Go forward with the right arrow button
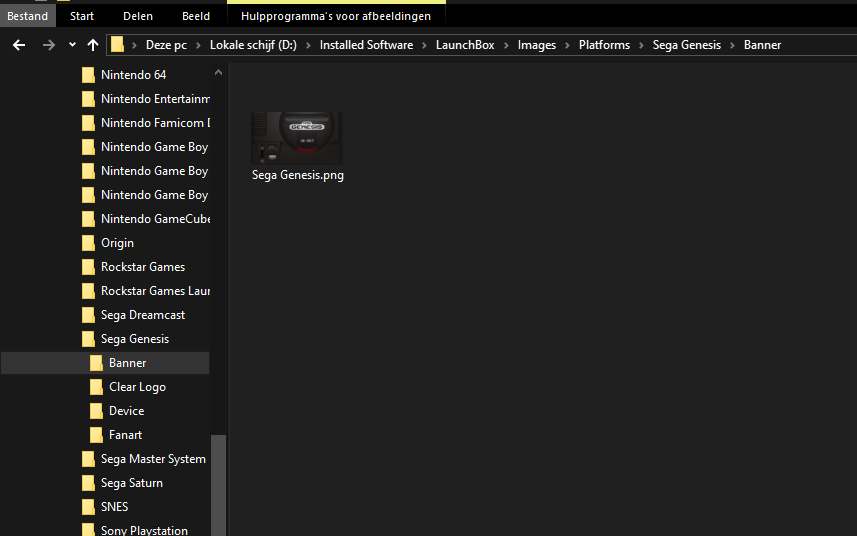This screenshot has width=857, height=536. coord(49,45)
